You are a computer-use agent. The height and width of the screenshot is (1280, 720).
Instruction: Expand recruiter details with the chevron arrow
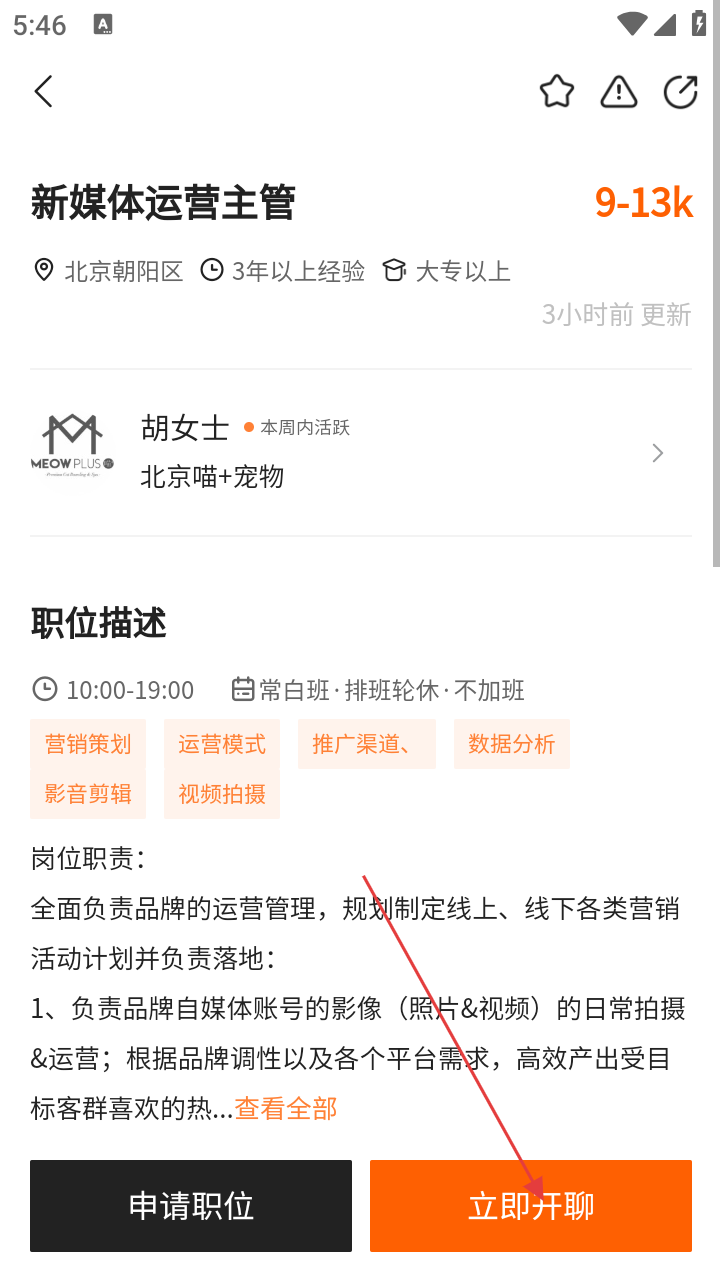[x=657, y=453]
